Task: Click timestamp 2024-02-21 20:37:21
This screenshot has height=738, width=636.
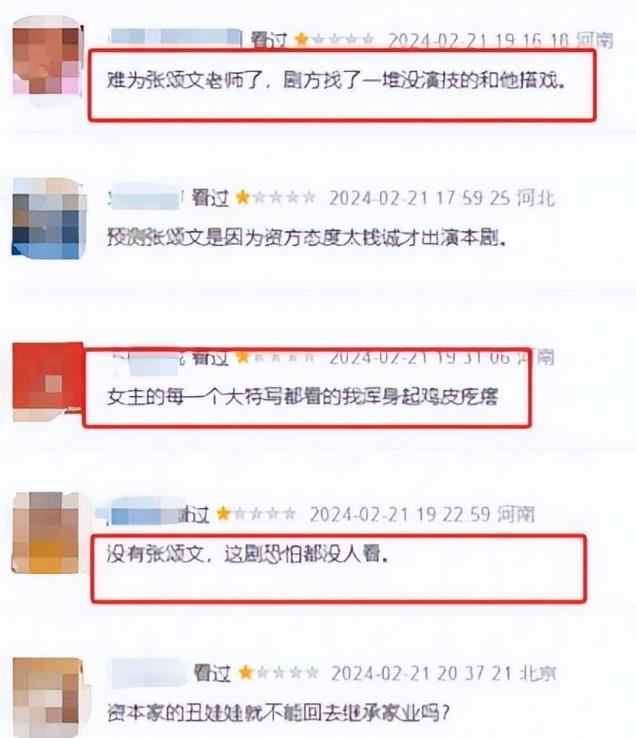Action: [x=421, y=674]
